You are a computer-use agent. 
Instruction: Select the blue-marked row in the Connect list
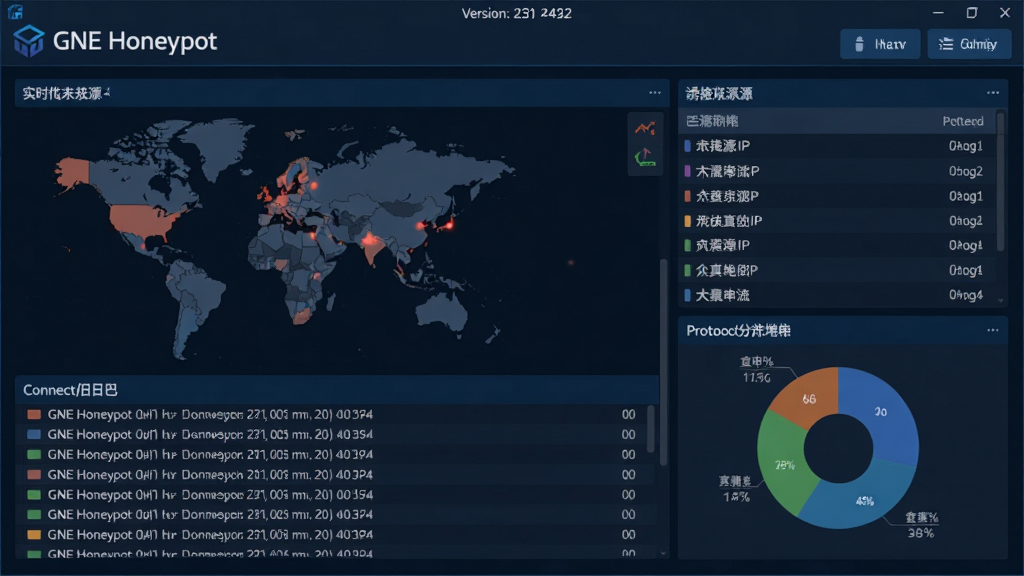tap(332, 434)
